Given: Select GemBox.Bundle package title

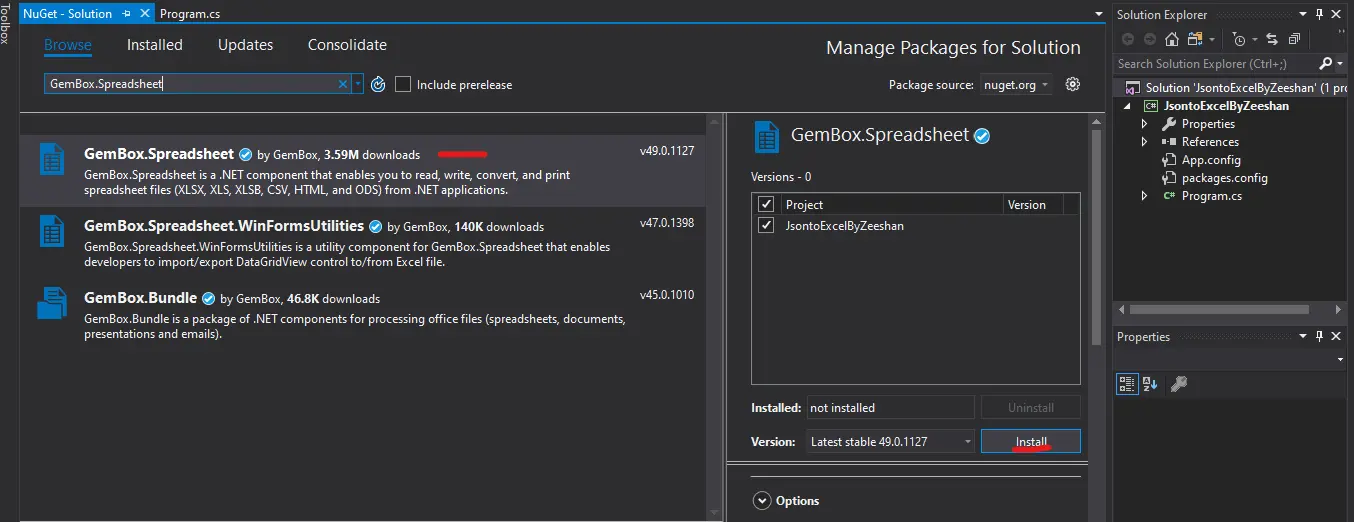Looking at the screenshot, I should [140, 298].
